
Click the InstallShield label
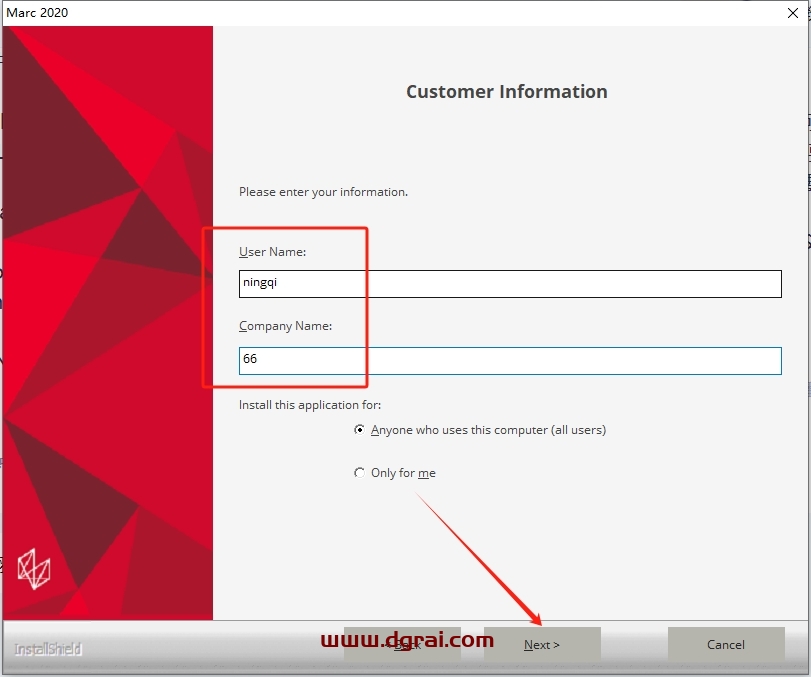click(x=48, y=649)
